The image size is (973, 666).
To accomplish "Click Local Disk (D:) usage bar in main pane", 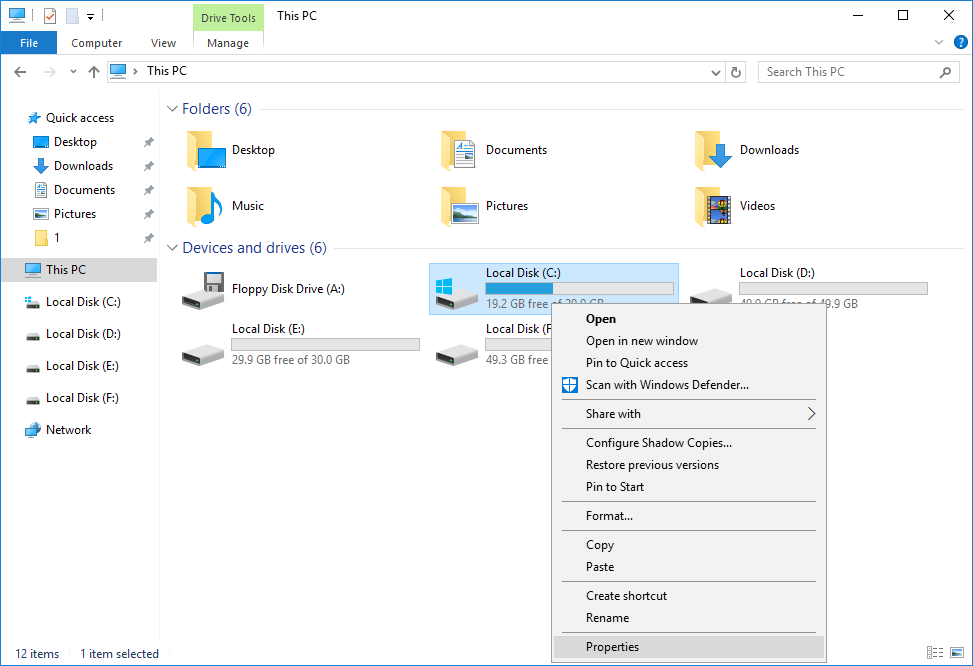I will (x=833, y=289).
